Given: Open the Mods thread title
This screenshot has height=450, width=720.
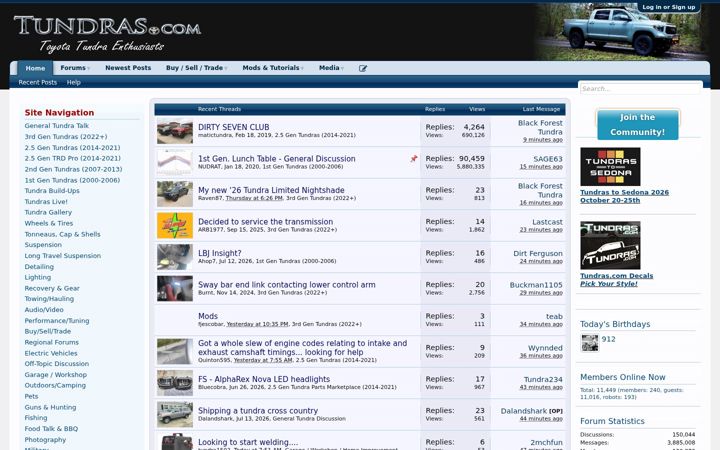Looking at the screenshot, I should click(208, 316).
